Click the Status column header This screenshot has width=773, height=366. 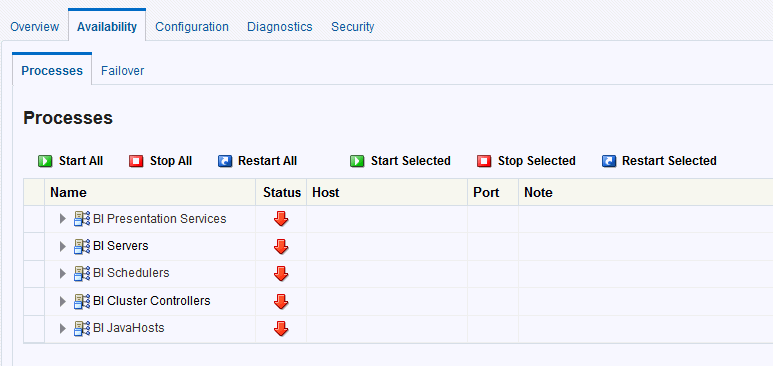tap(282, 192)
